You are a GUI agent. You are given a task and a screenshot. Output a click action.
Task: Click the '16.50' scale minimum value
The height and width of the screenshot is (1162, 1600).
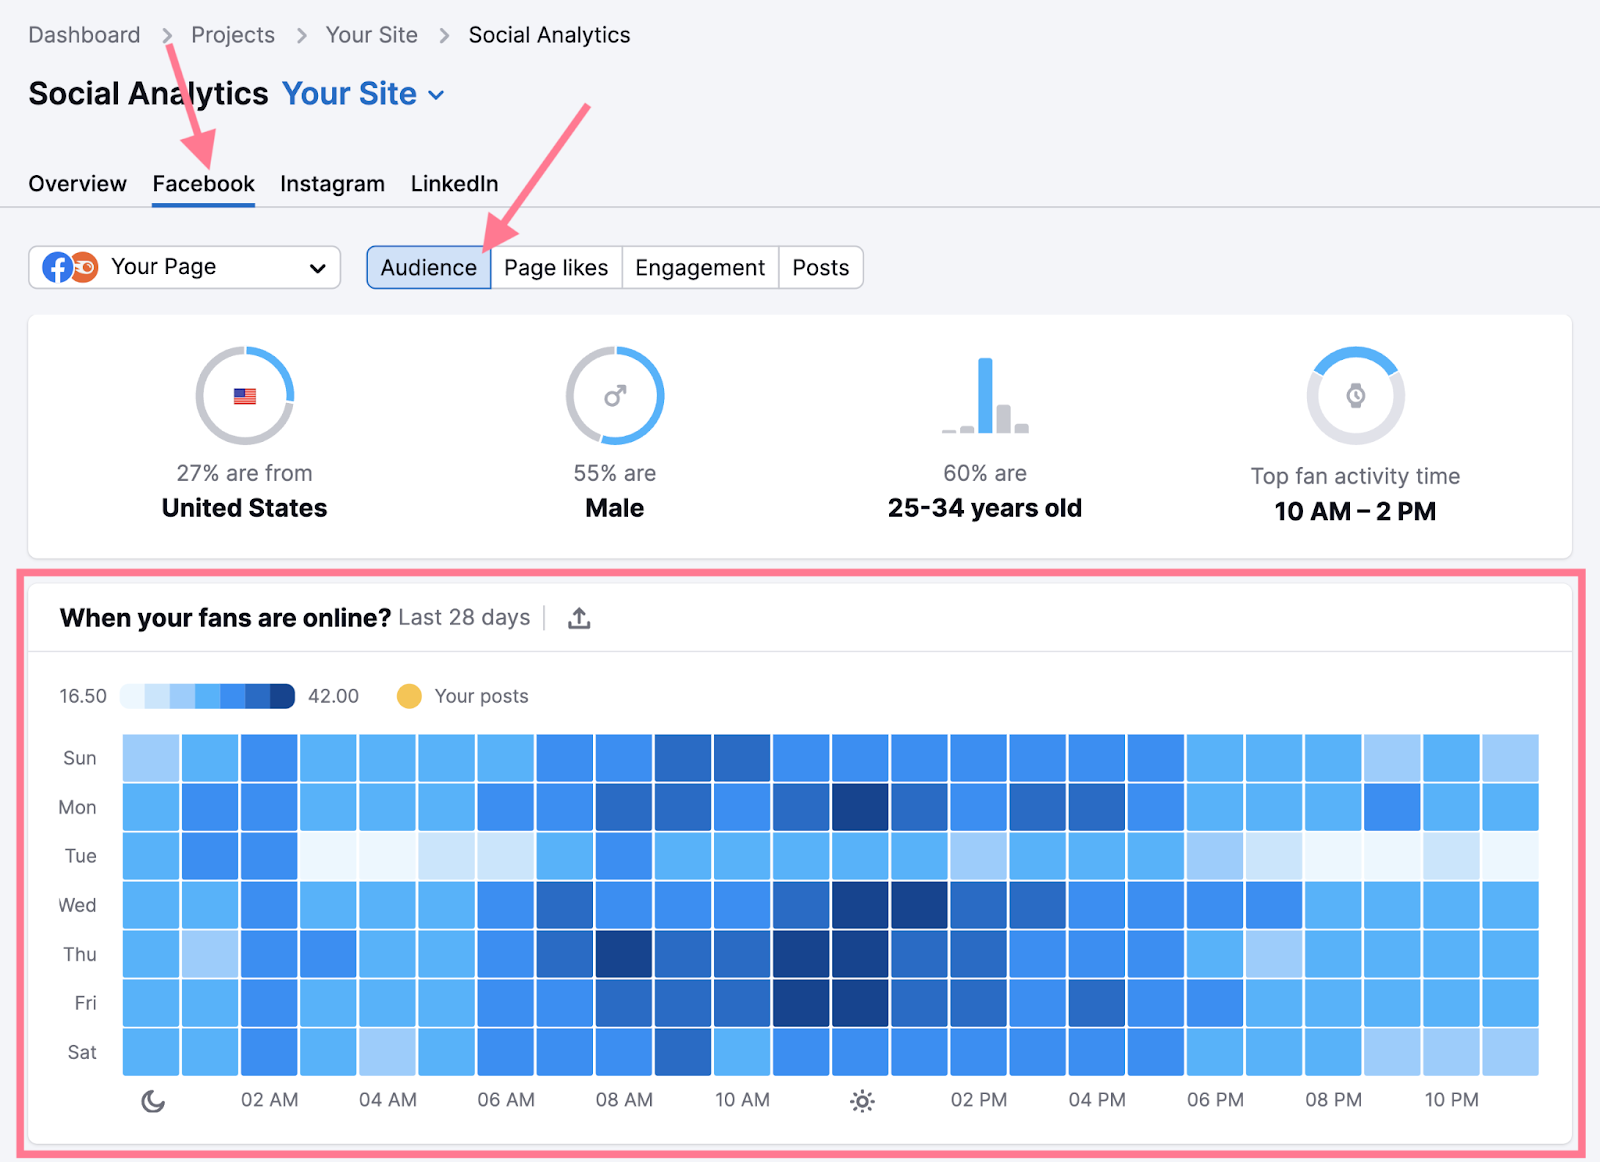tap(83, 696)
